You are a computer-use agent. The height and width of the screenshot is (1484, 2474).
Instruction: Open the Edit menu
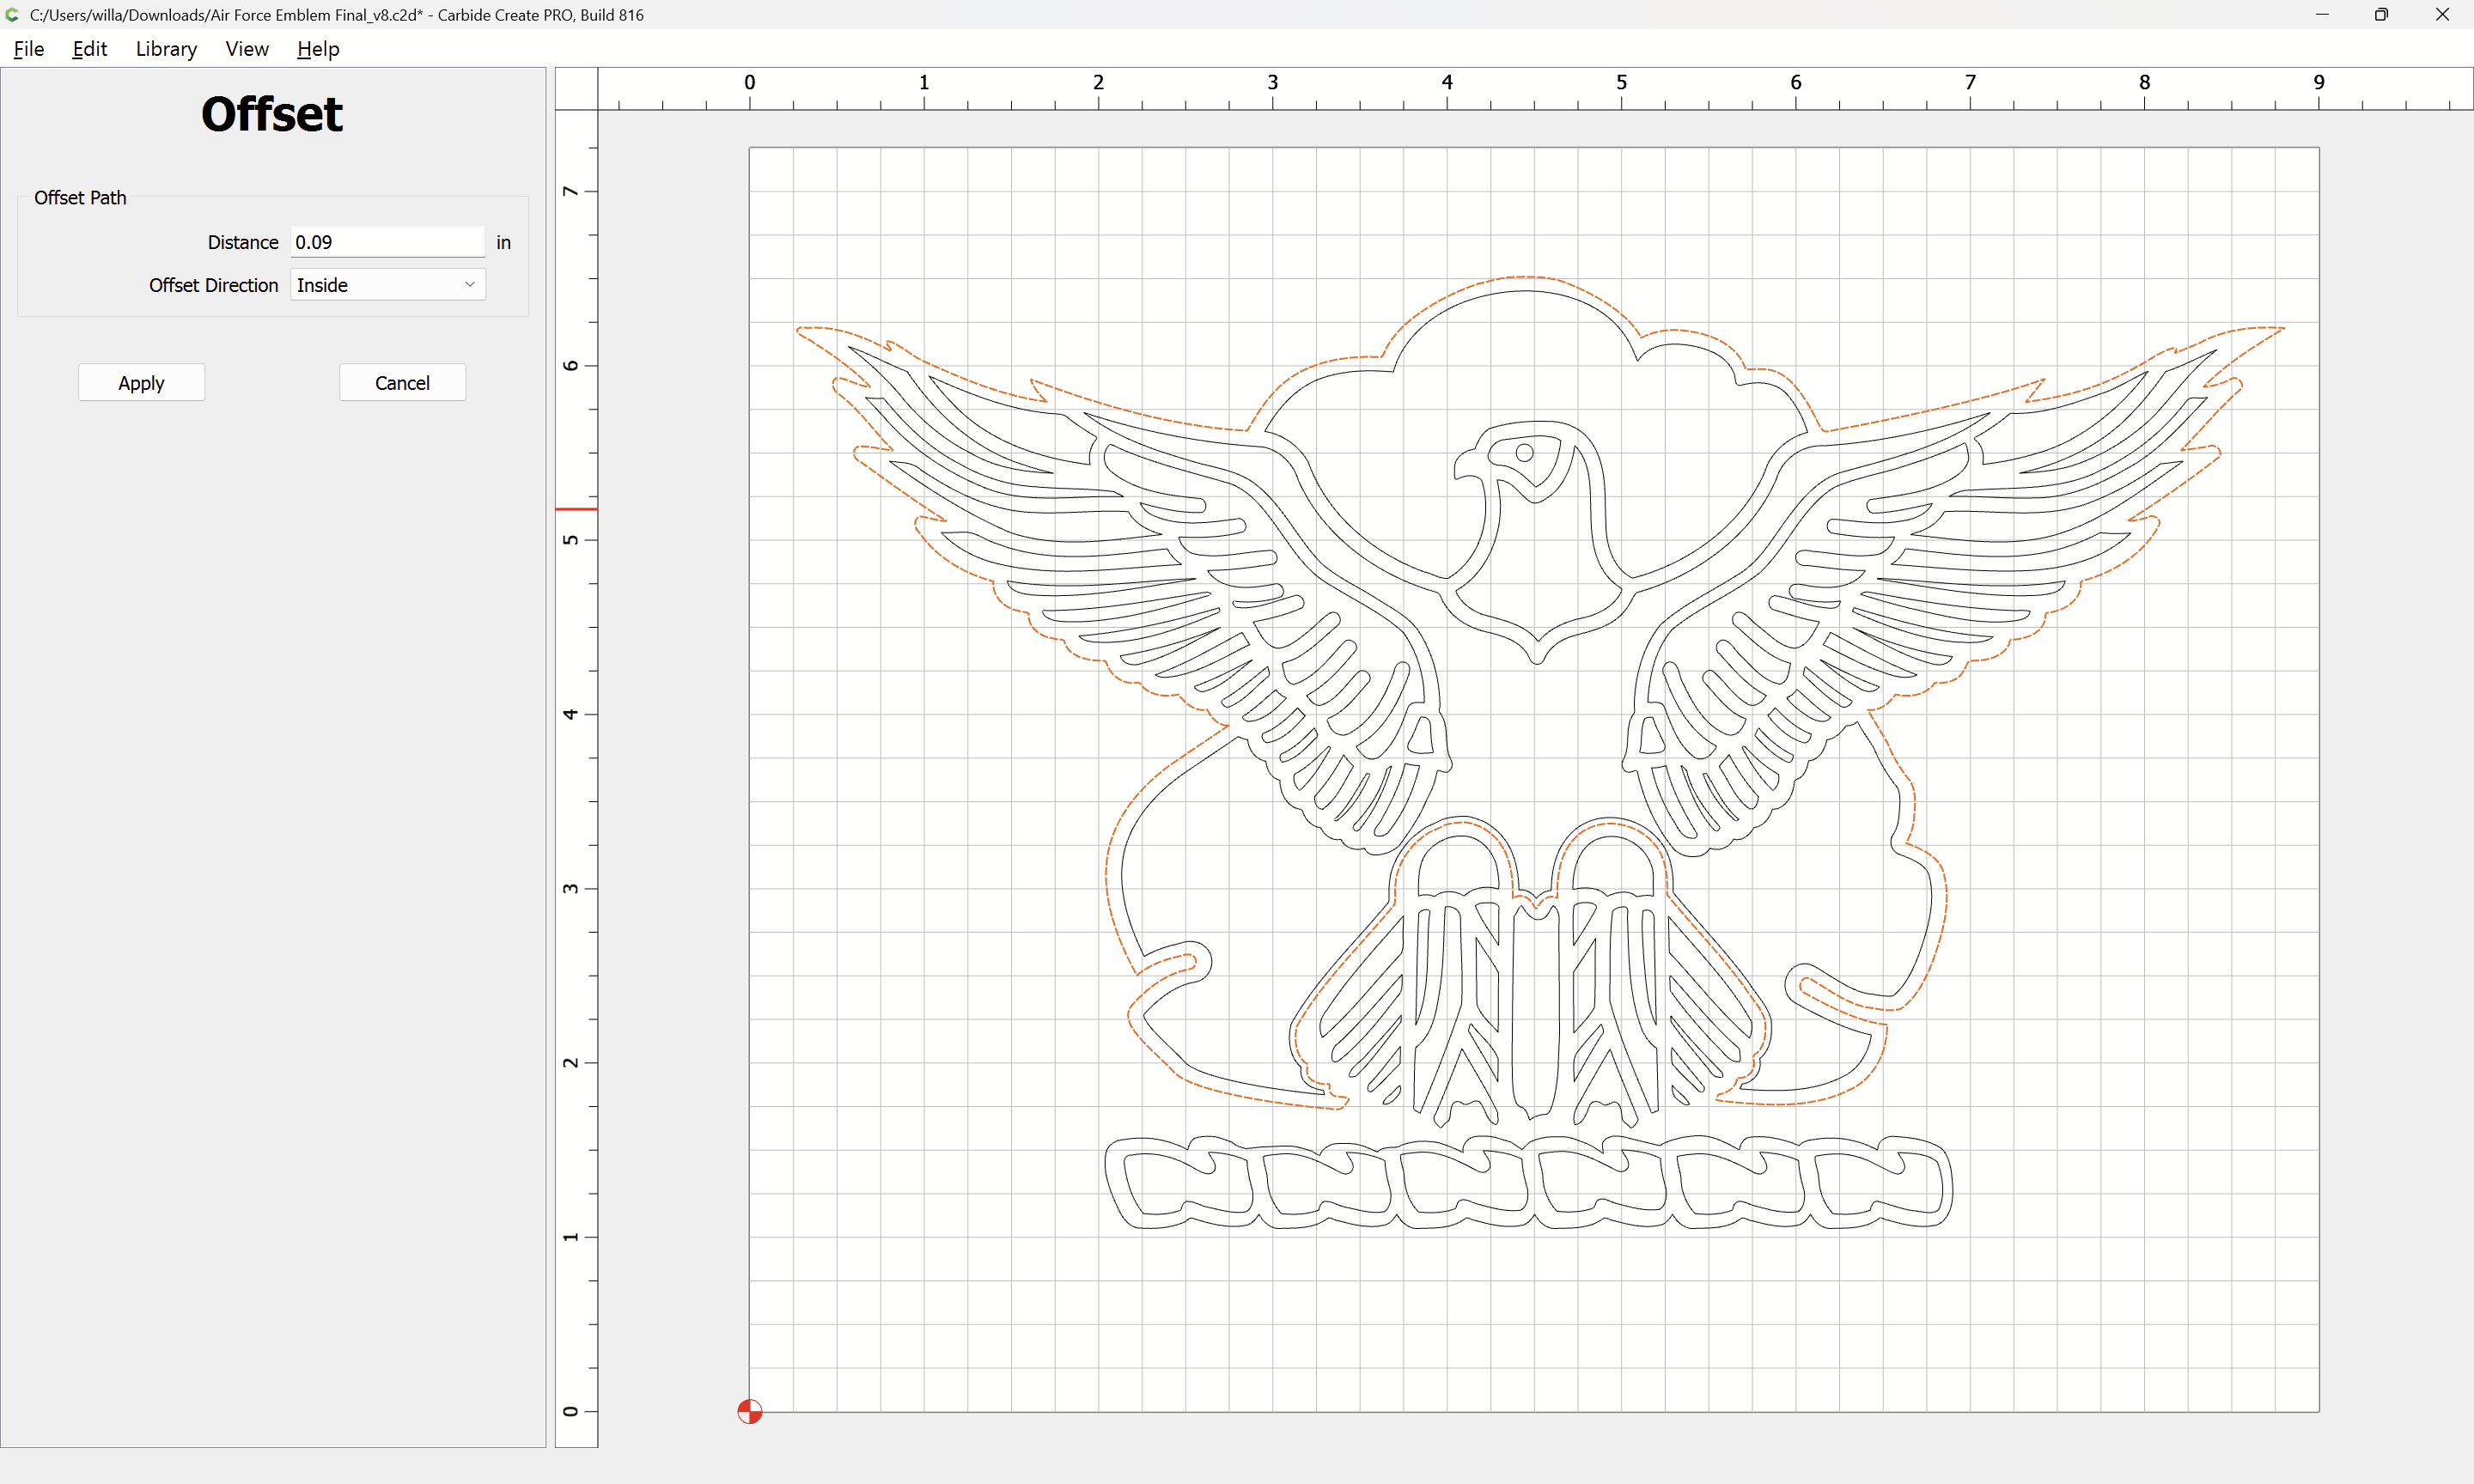tap(89, 49)
